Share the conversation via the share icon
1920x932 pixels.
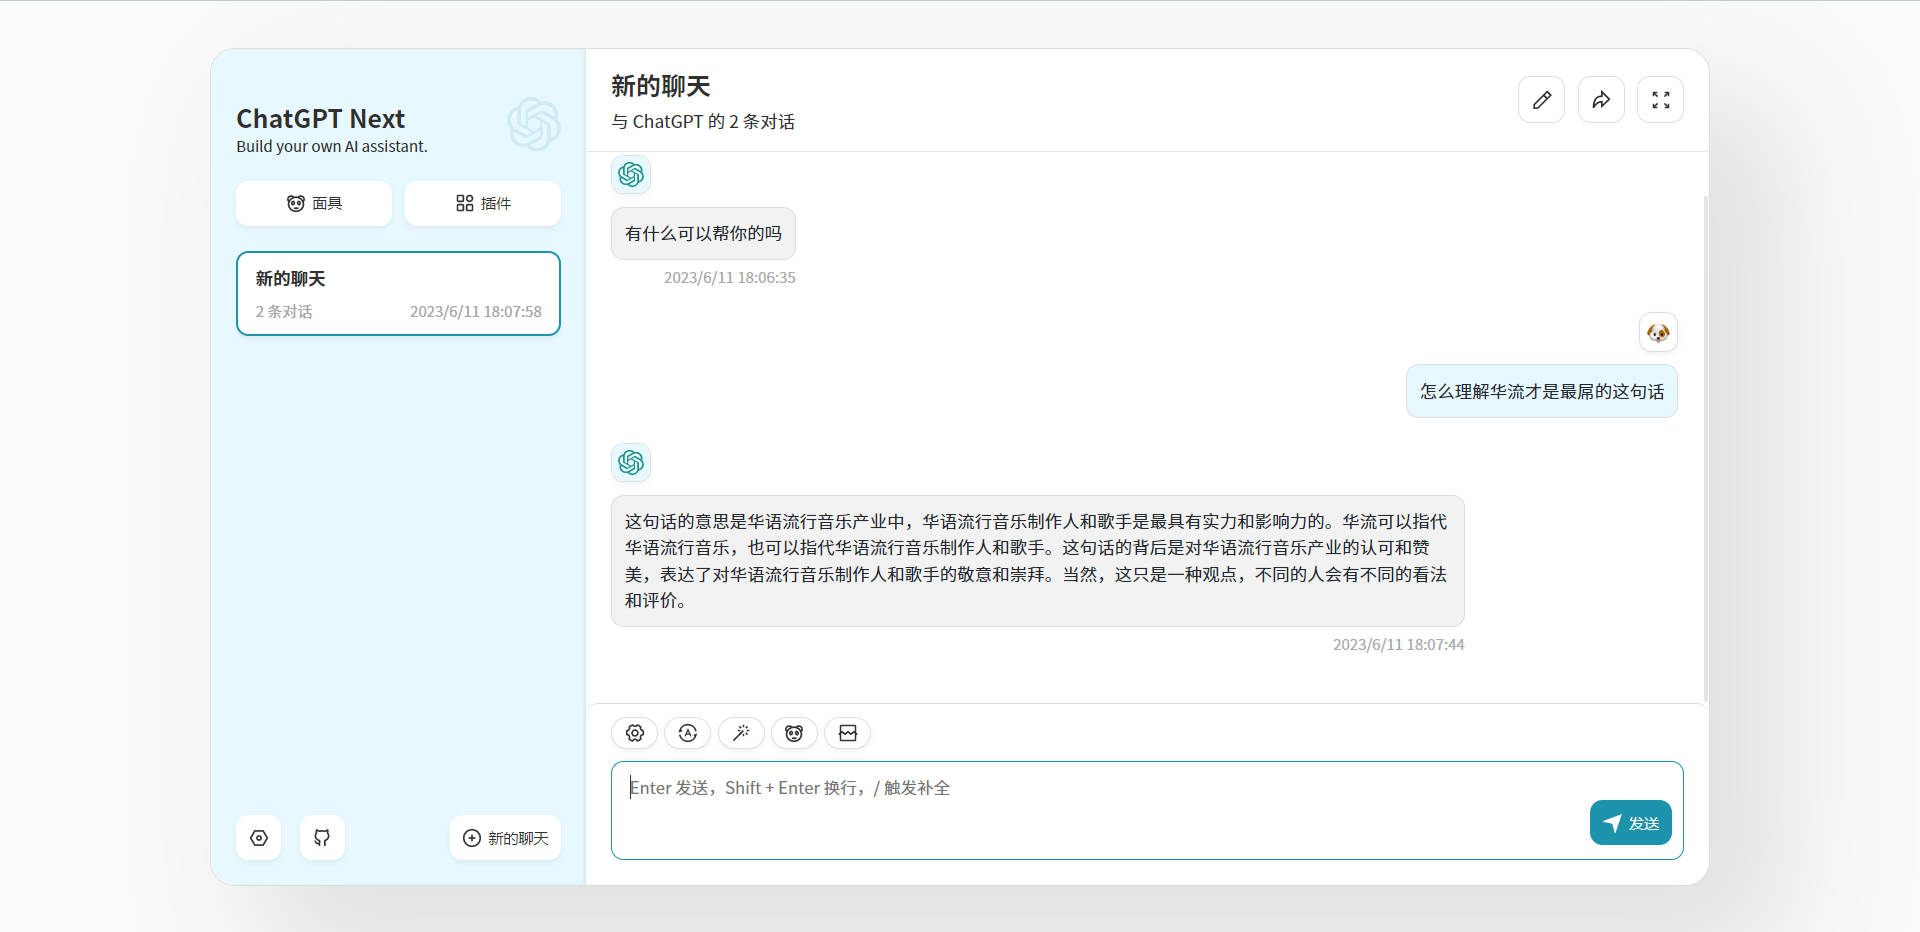point(1600,99)
